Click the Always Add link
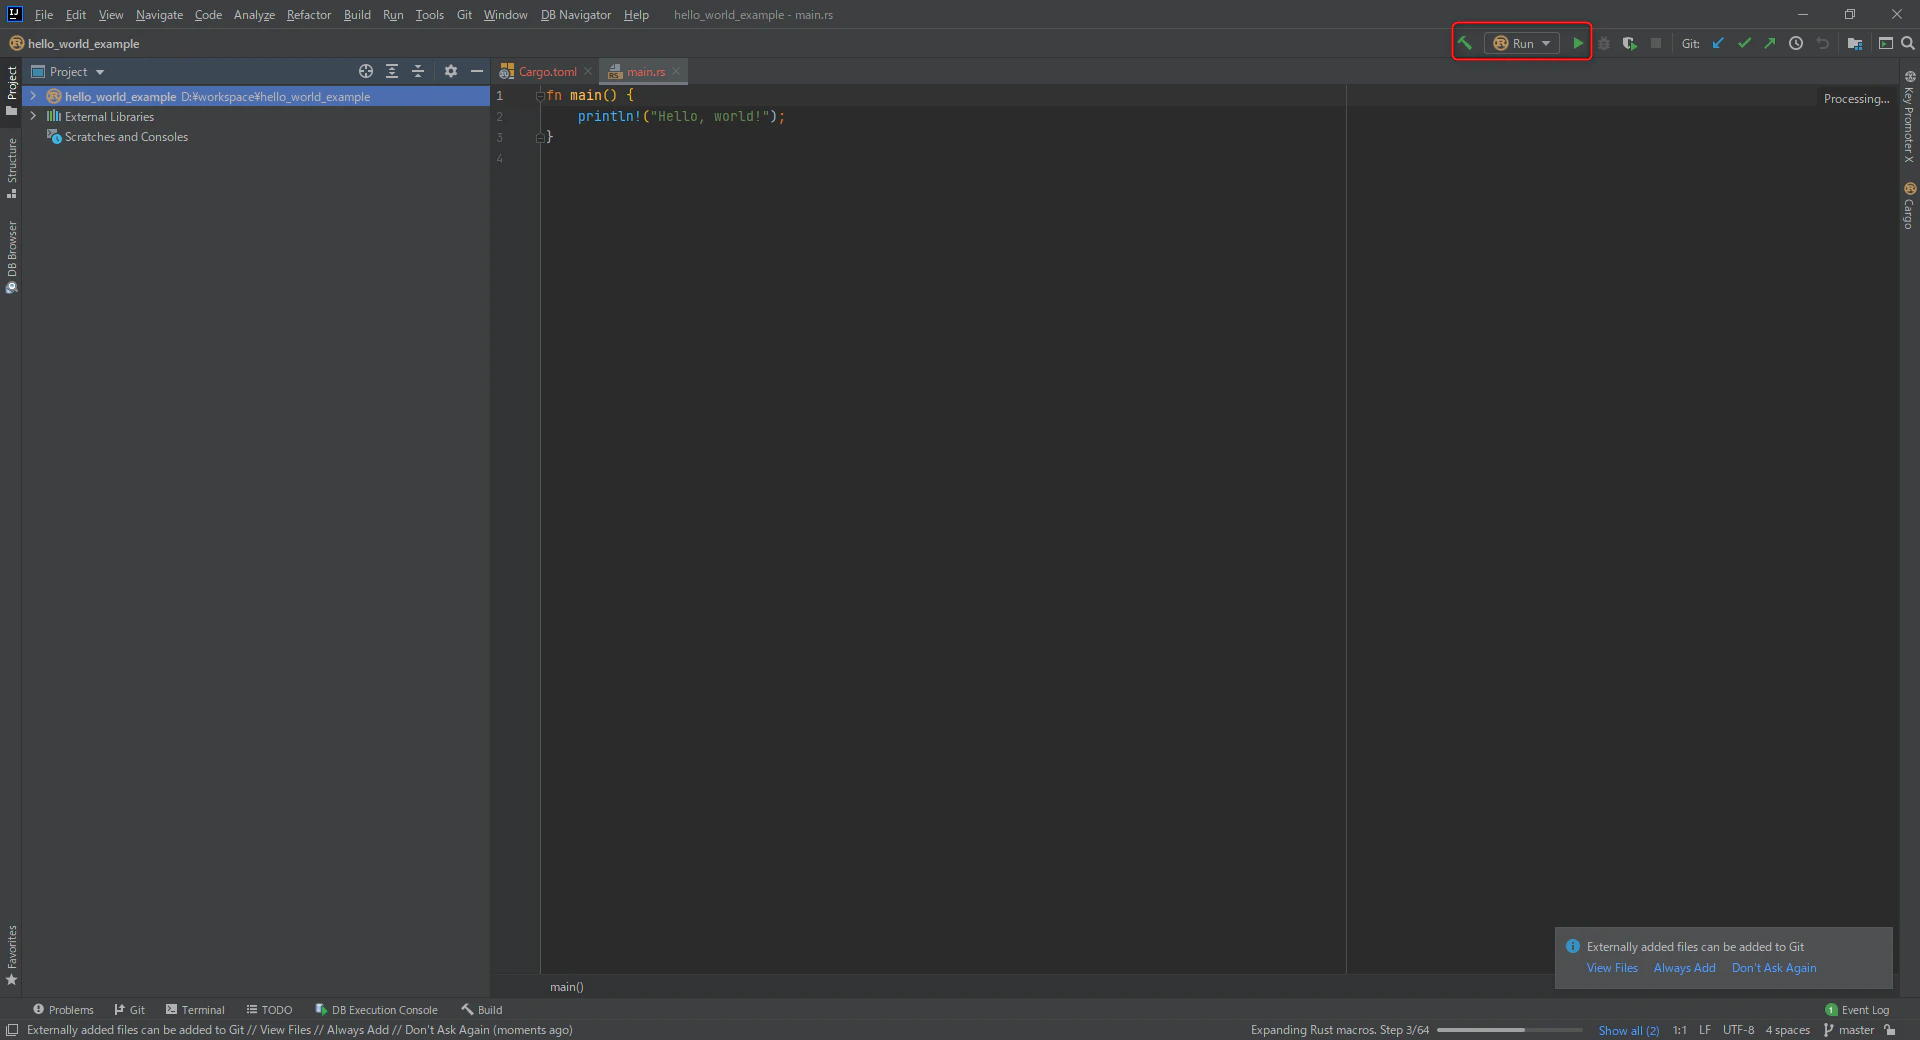 (x=1684, y=968)
